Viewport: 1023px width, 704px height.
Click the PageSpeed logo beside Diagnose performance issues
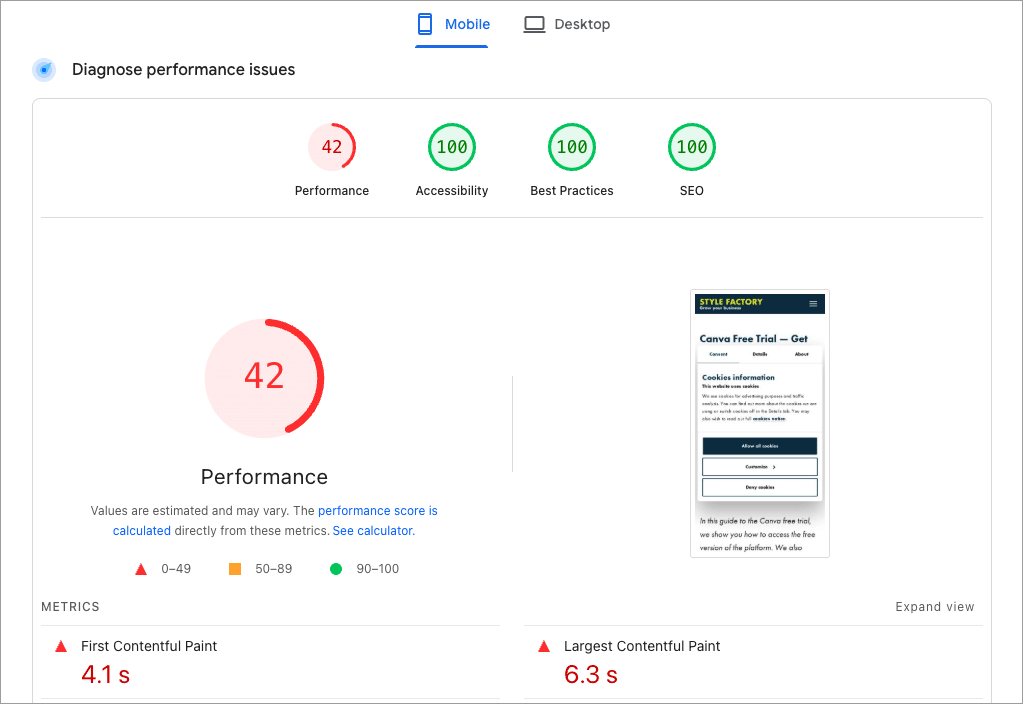click(43, 69)
